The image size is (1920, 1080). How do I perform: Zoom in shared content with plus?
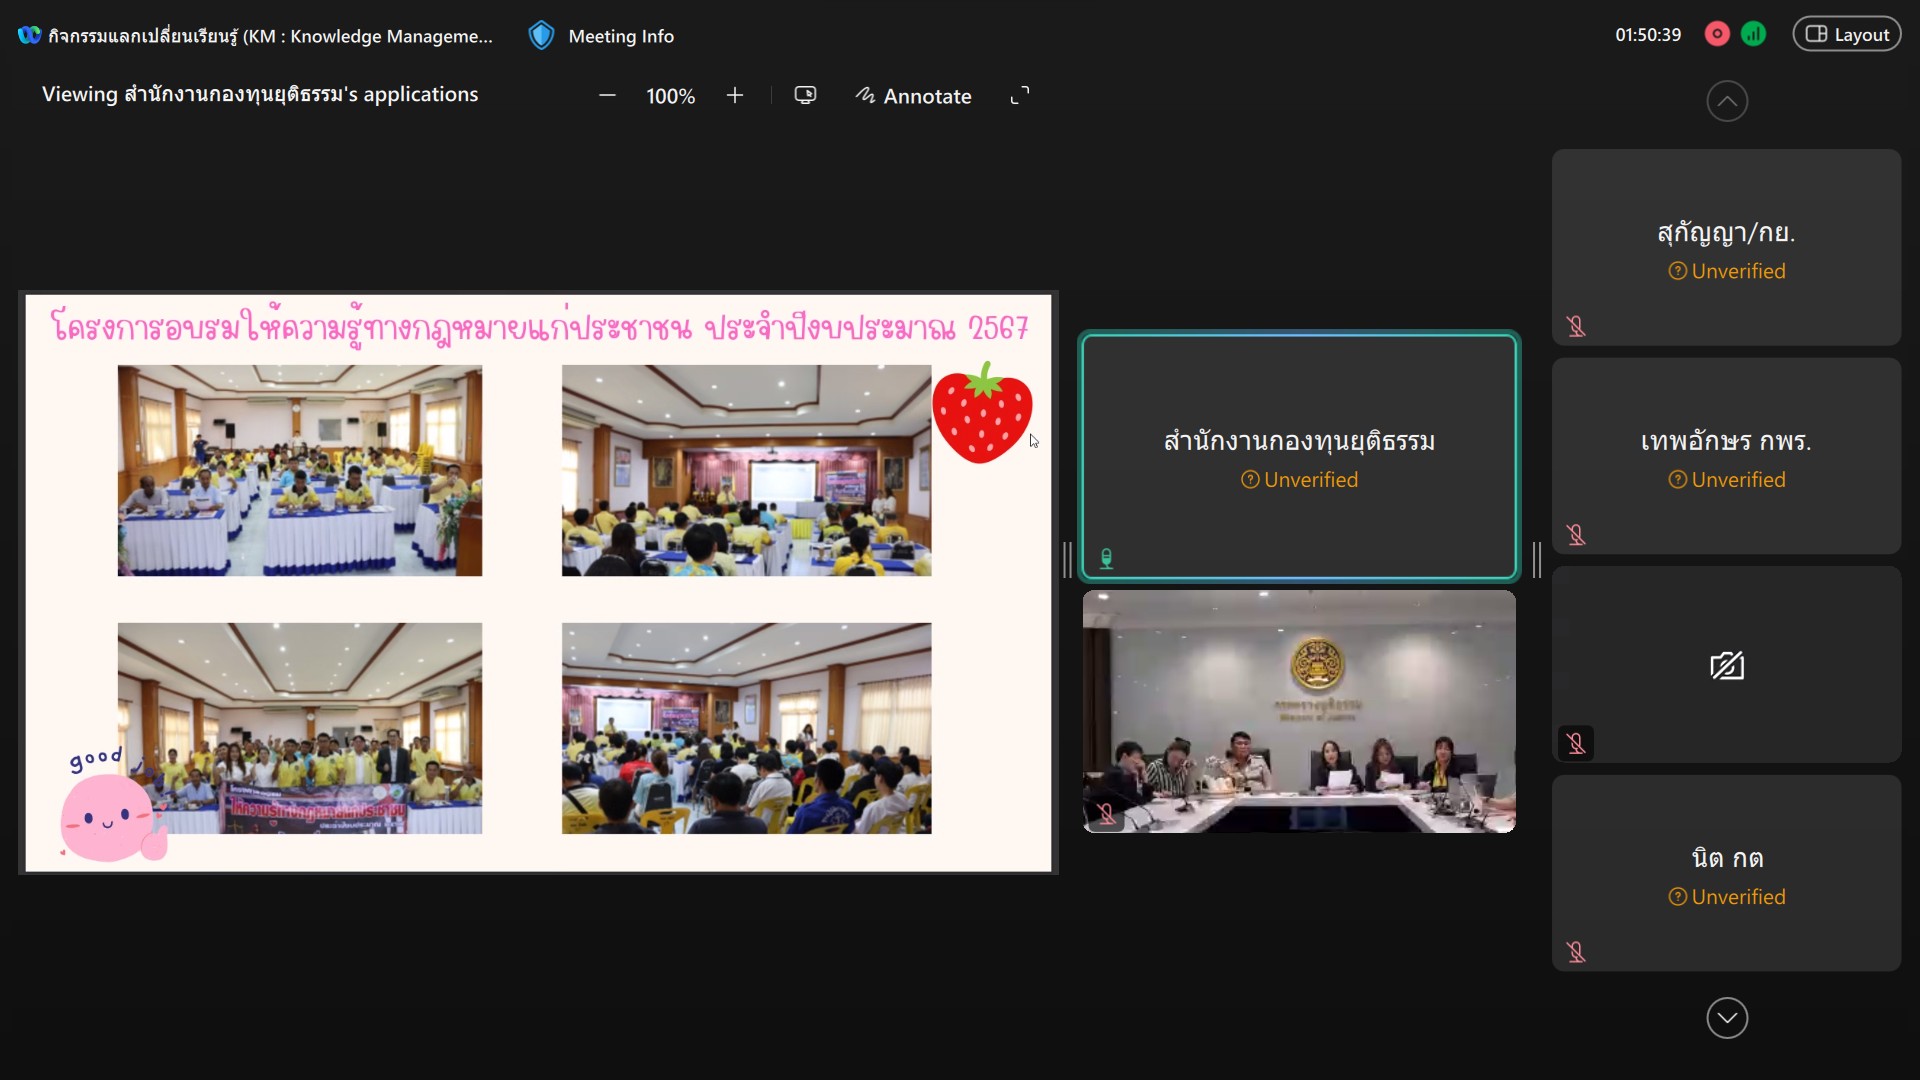tap(735, 96)
